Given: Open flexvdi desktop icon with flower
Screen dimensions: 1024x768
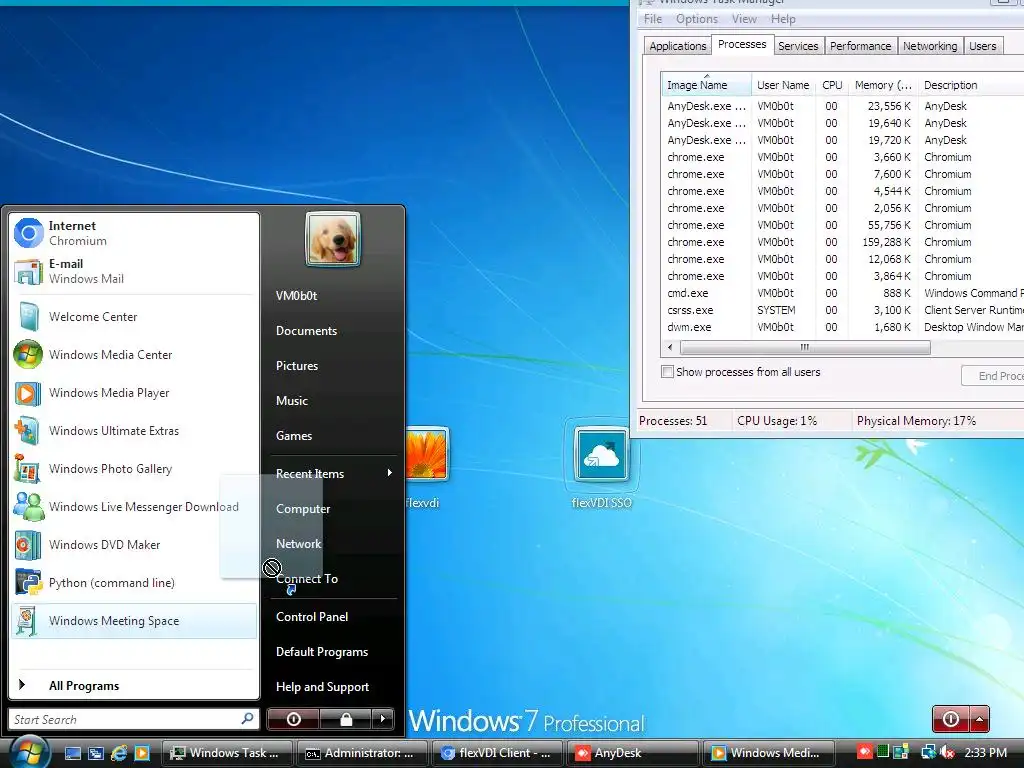Looking at the screenshot, I should [x=426, y=465].
